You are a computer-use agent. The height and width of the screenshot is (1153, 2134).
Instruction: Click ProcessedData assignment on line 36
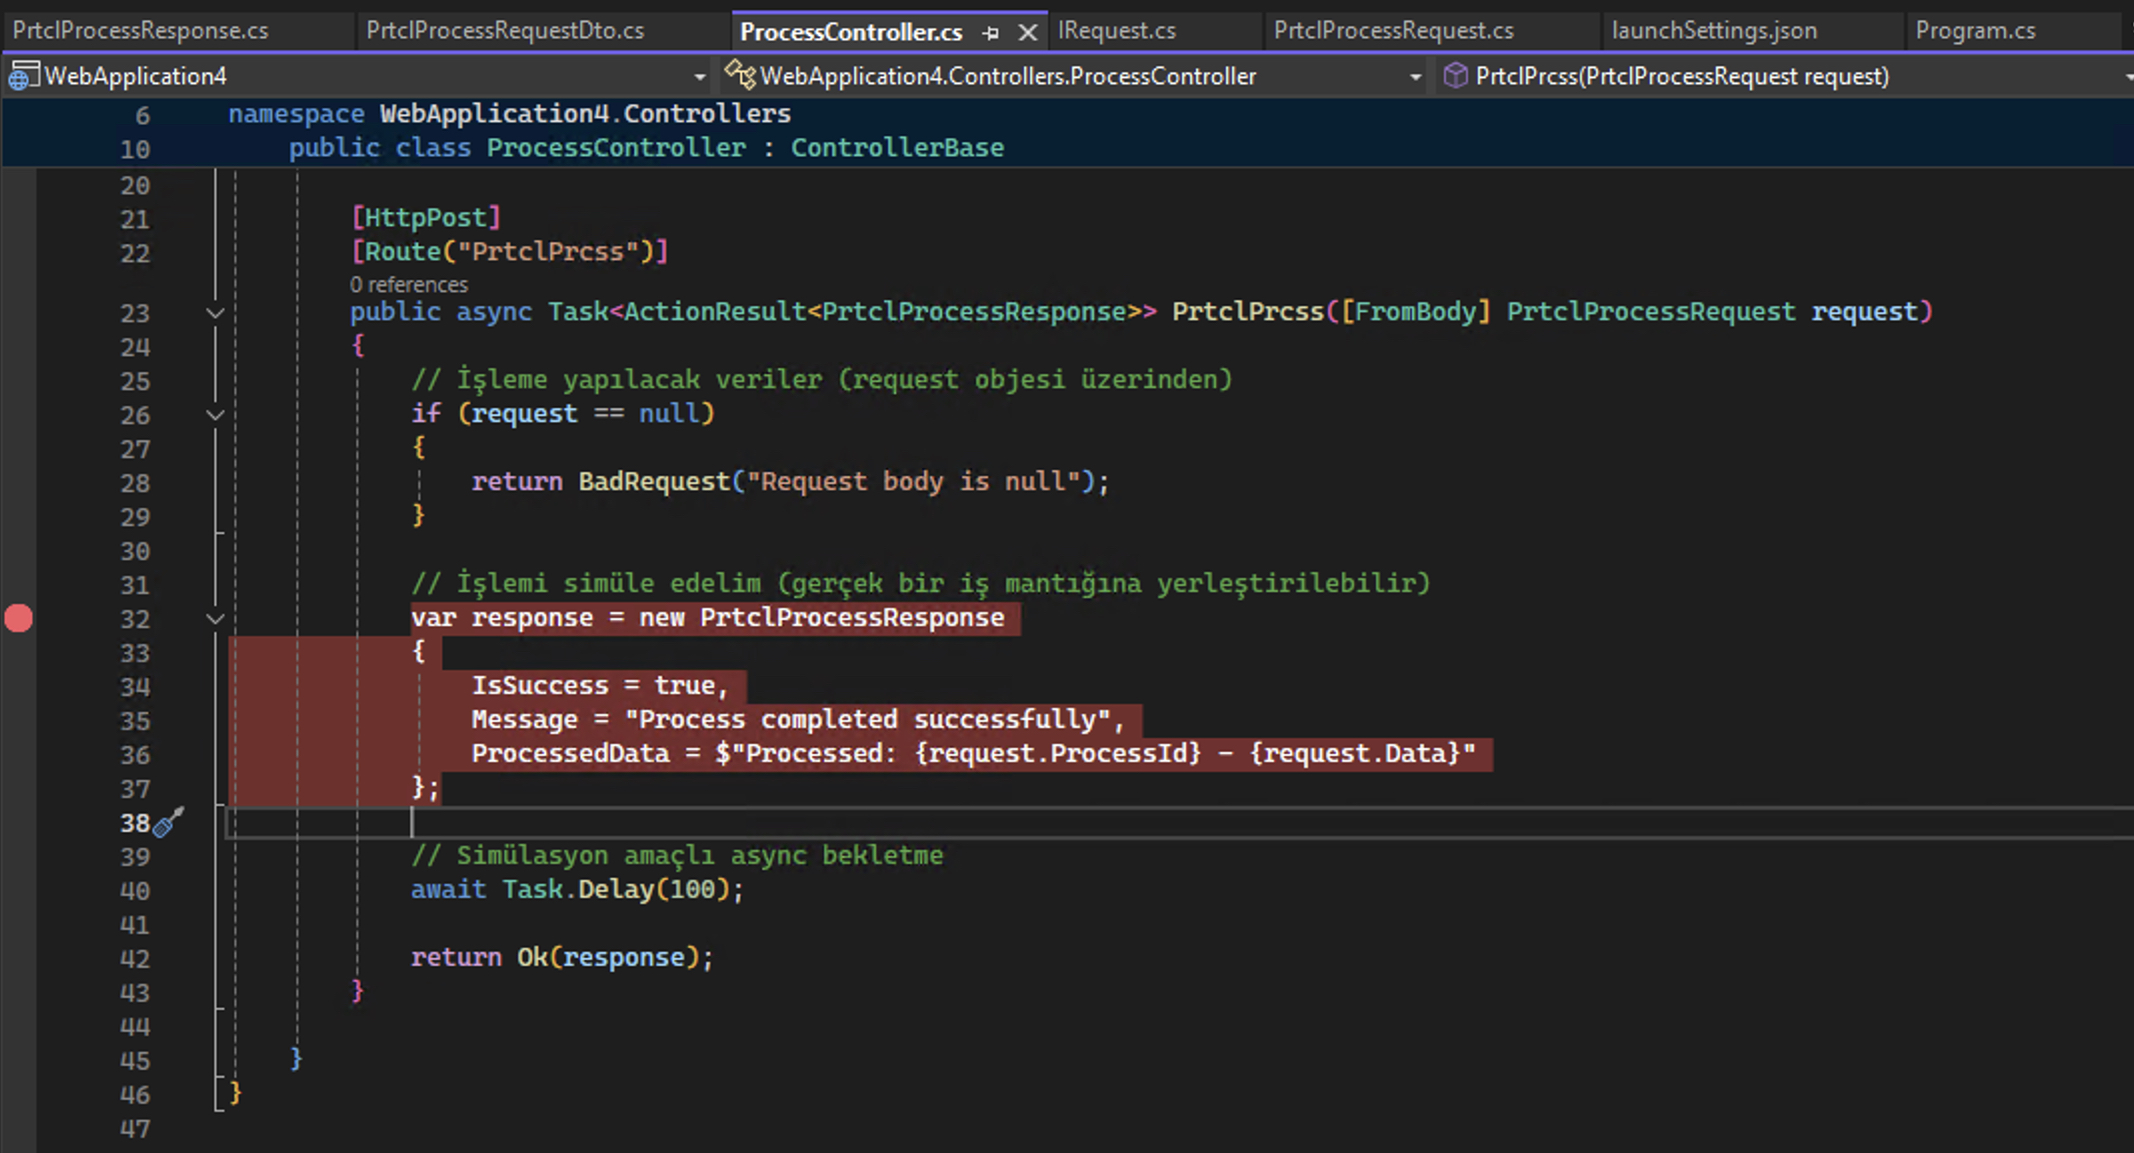pos(973,753)
